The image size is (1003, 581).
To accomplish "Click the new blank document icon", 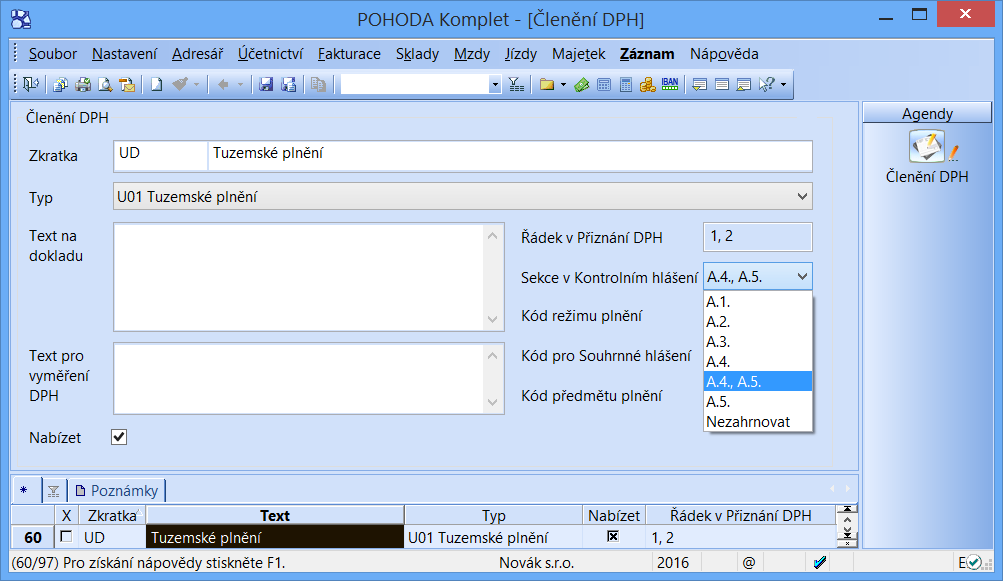I will point(157,85).
